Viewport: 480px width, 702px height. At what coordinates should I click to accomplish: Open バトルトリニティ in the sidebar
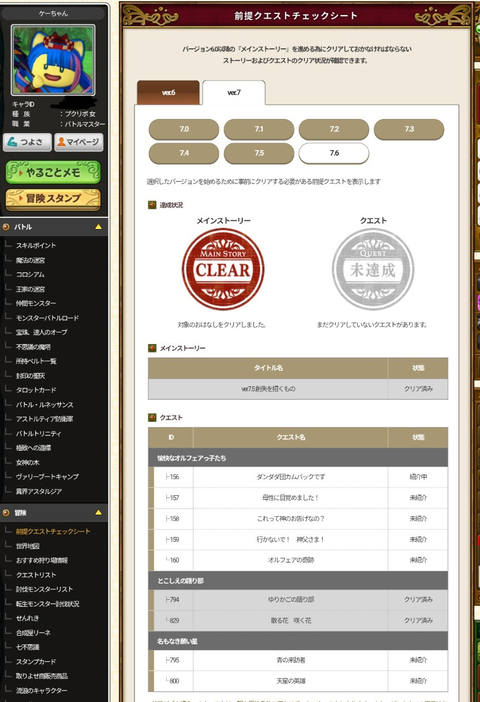[39, 433]
